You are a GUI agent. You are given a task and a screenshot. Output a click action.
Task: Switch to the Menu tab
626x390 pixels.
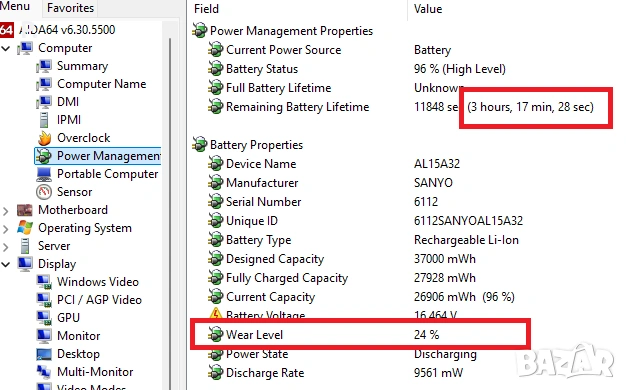click(x=15, y=6)
